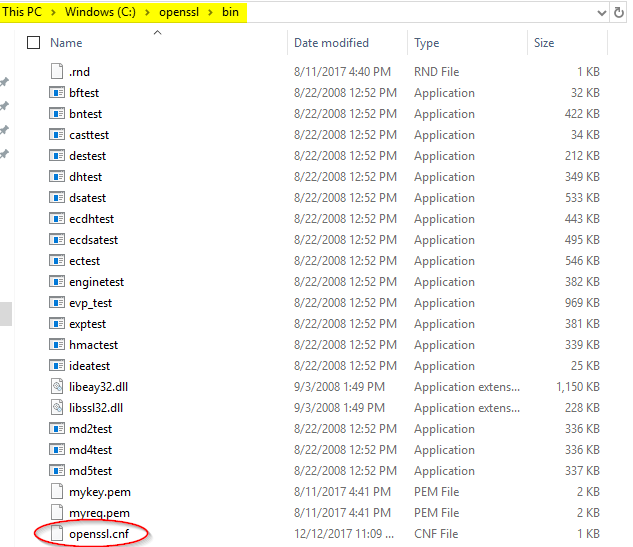The width and height of the screenshot is (633, 547).
Task: Click the .rnd file icon
Action: coord(57,72)
